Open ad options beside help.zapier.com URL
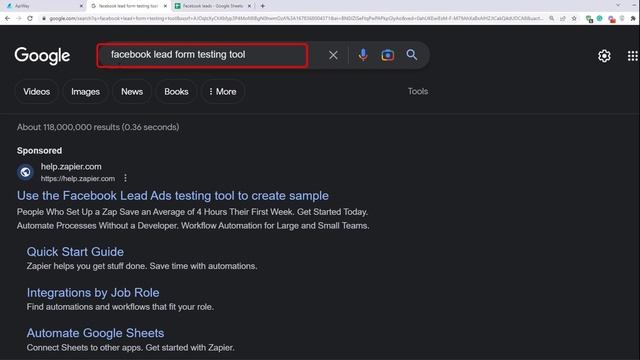640x360 pixels. coord(125,178)
